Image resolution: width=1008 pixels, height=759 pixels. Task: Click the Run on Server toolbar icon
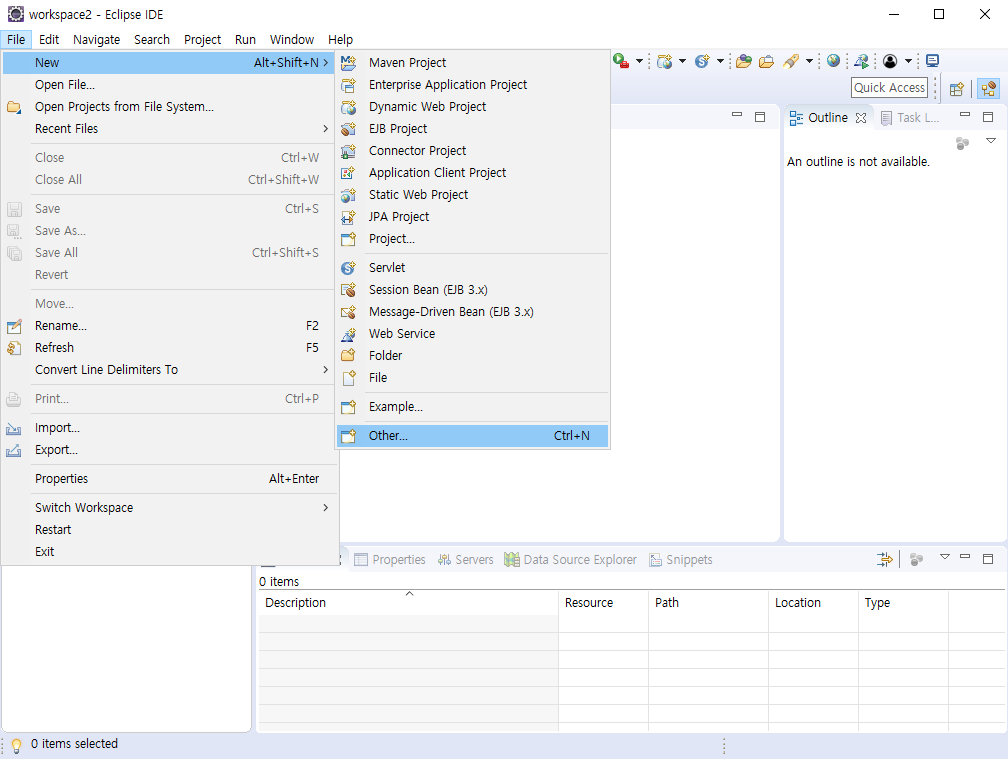[x=620, y=61]
